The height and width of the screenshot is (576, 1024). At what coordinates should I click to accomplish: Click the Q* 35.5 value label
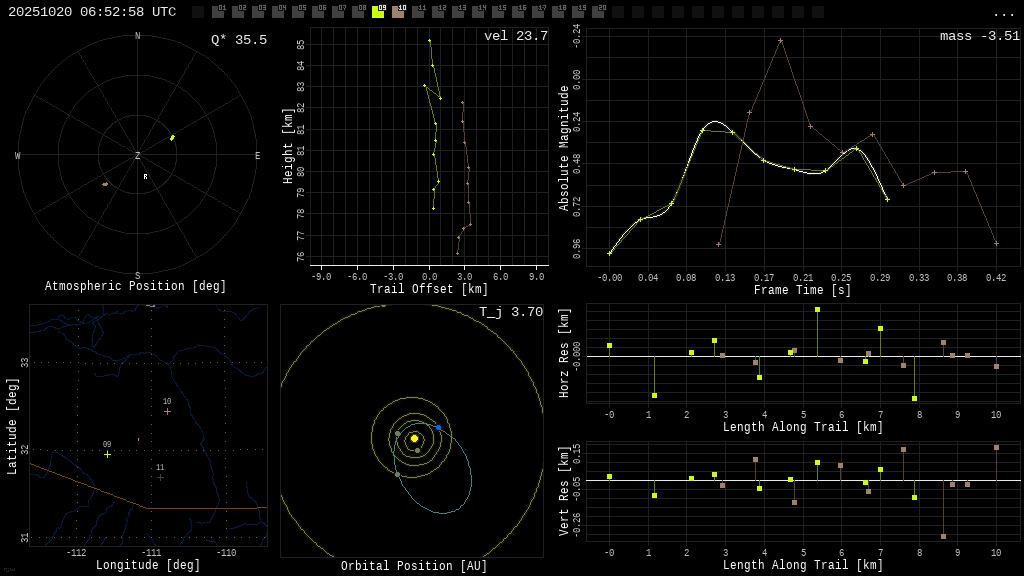[x=239, y=40]
